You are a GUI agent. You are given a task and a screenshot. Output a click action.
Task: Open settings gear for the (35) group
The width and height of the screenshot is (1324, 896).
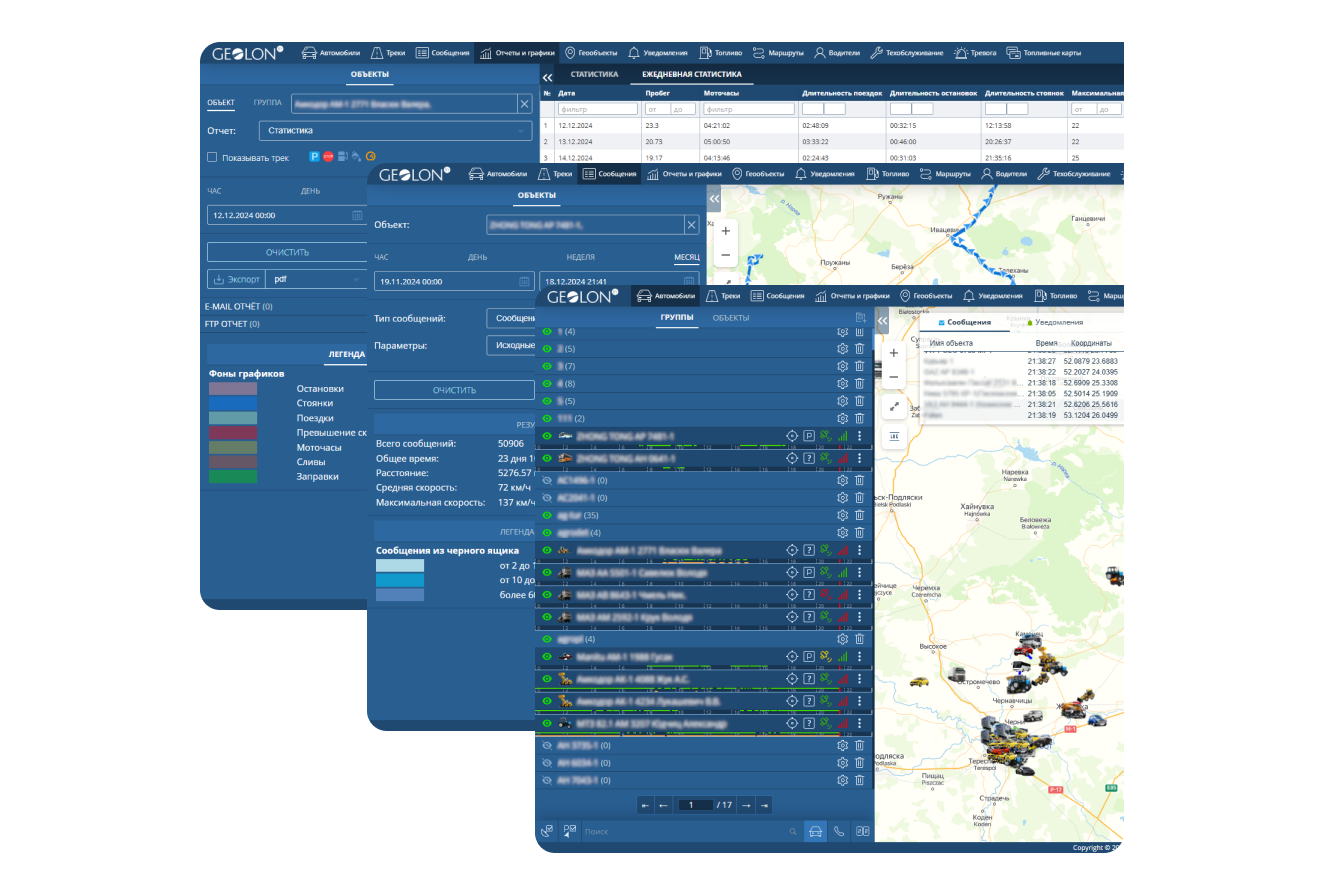tap(842, 515)
